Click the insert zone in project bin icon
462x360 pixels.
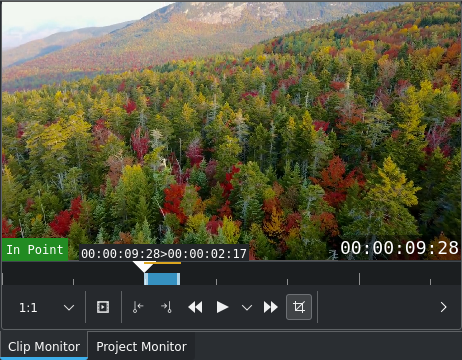pos(103,307)
